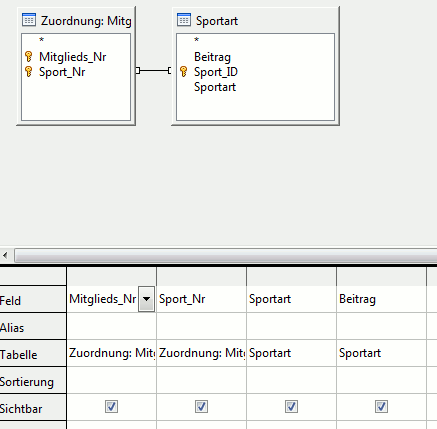Select the Feld row header
This screenshot has width=437, height=429.
coord(33,300)
